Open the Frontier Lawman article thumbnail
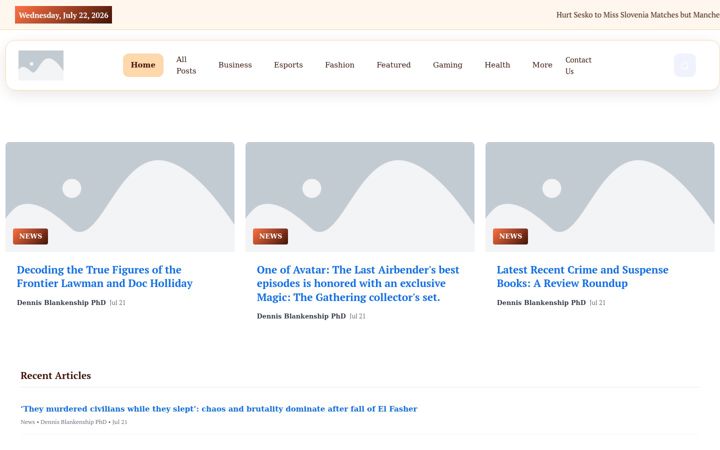 coord(120,197)
